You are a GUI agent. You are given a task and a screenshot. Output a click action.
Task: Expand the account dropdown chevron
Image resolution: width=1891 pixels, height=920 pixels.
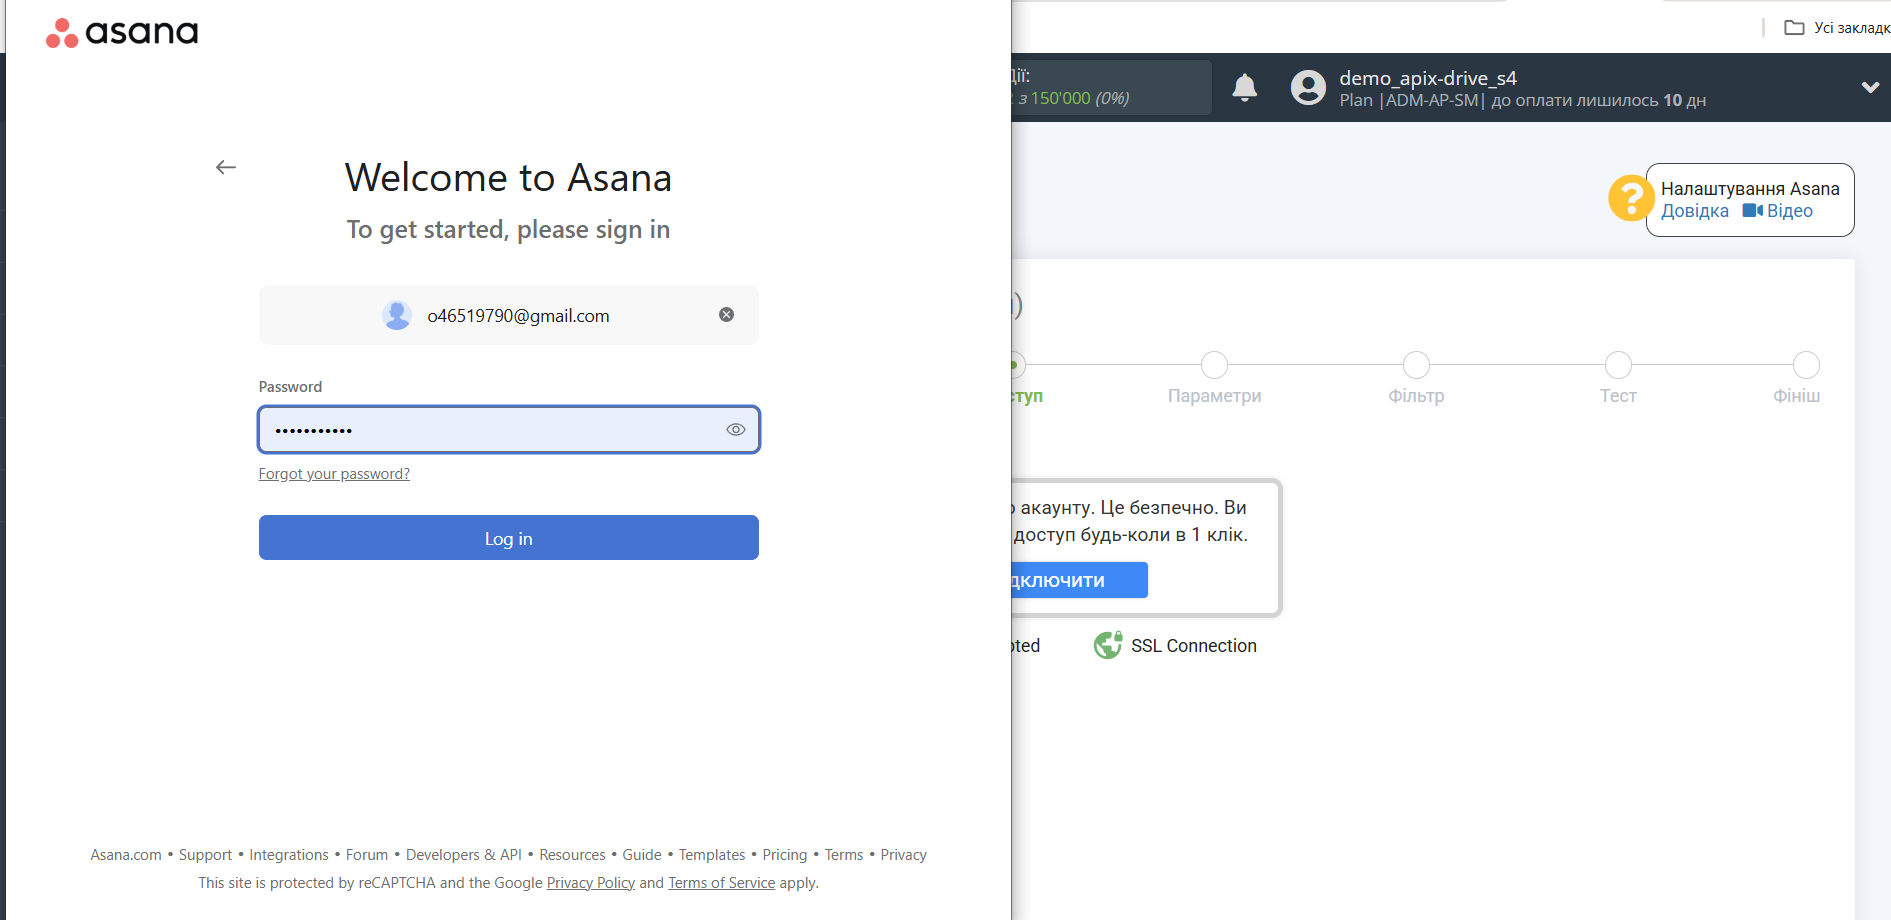coord(1869,88)
